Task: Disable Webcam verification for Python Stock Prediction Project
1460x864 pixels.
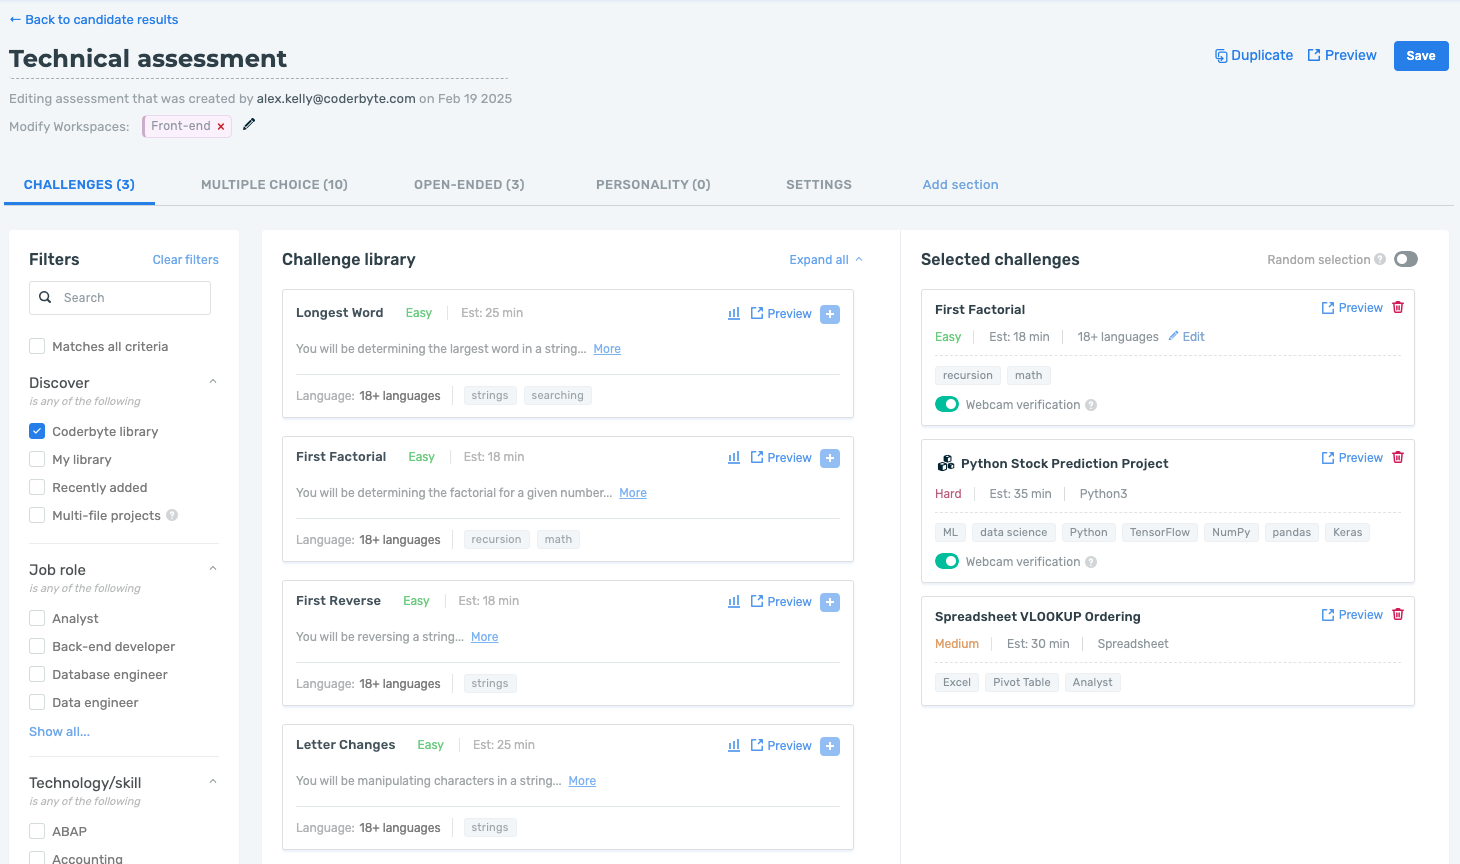Action: point(946,561)
